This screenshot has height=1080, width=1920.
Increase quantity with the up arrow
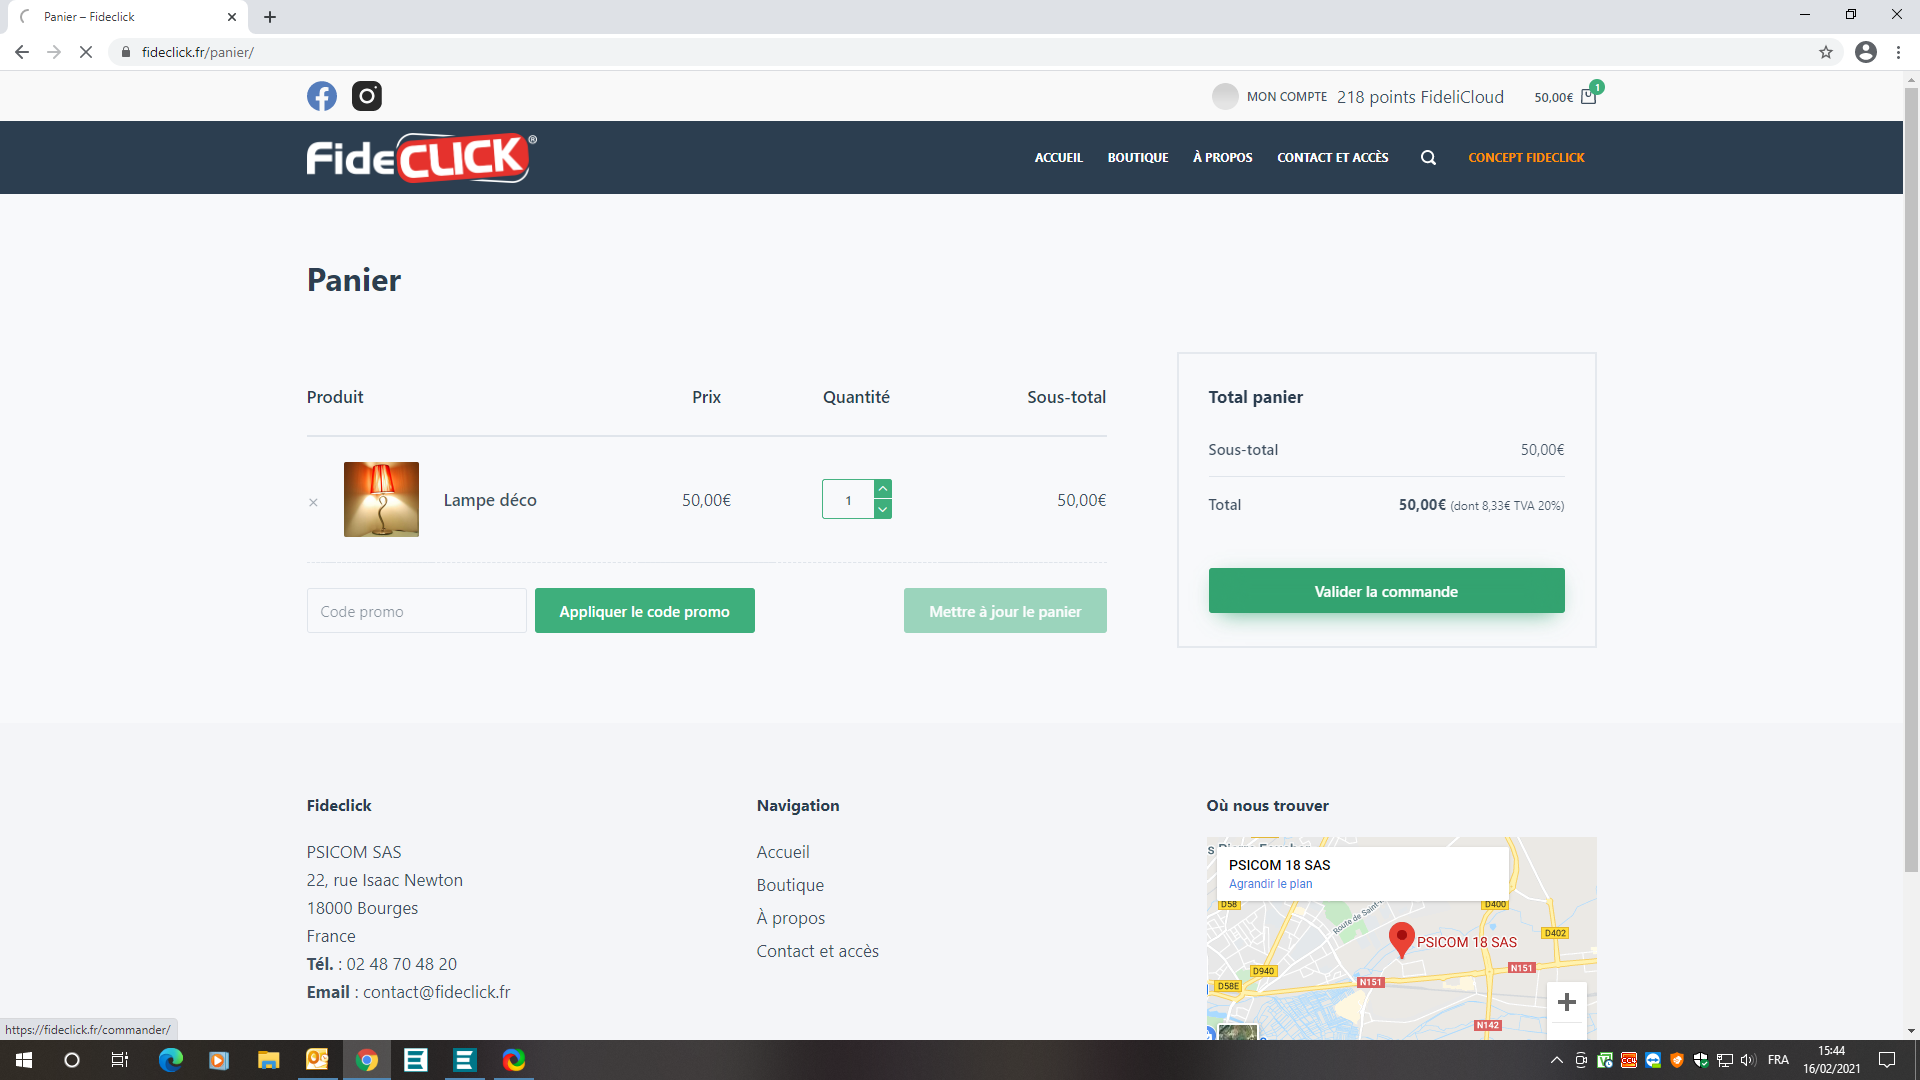tap(883, 489)
